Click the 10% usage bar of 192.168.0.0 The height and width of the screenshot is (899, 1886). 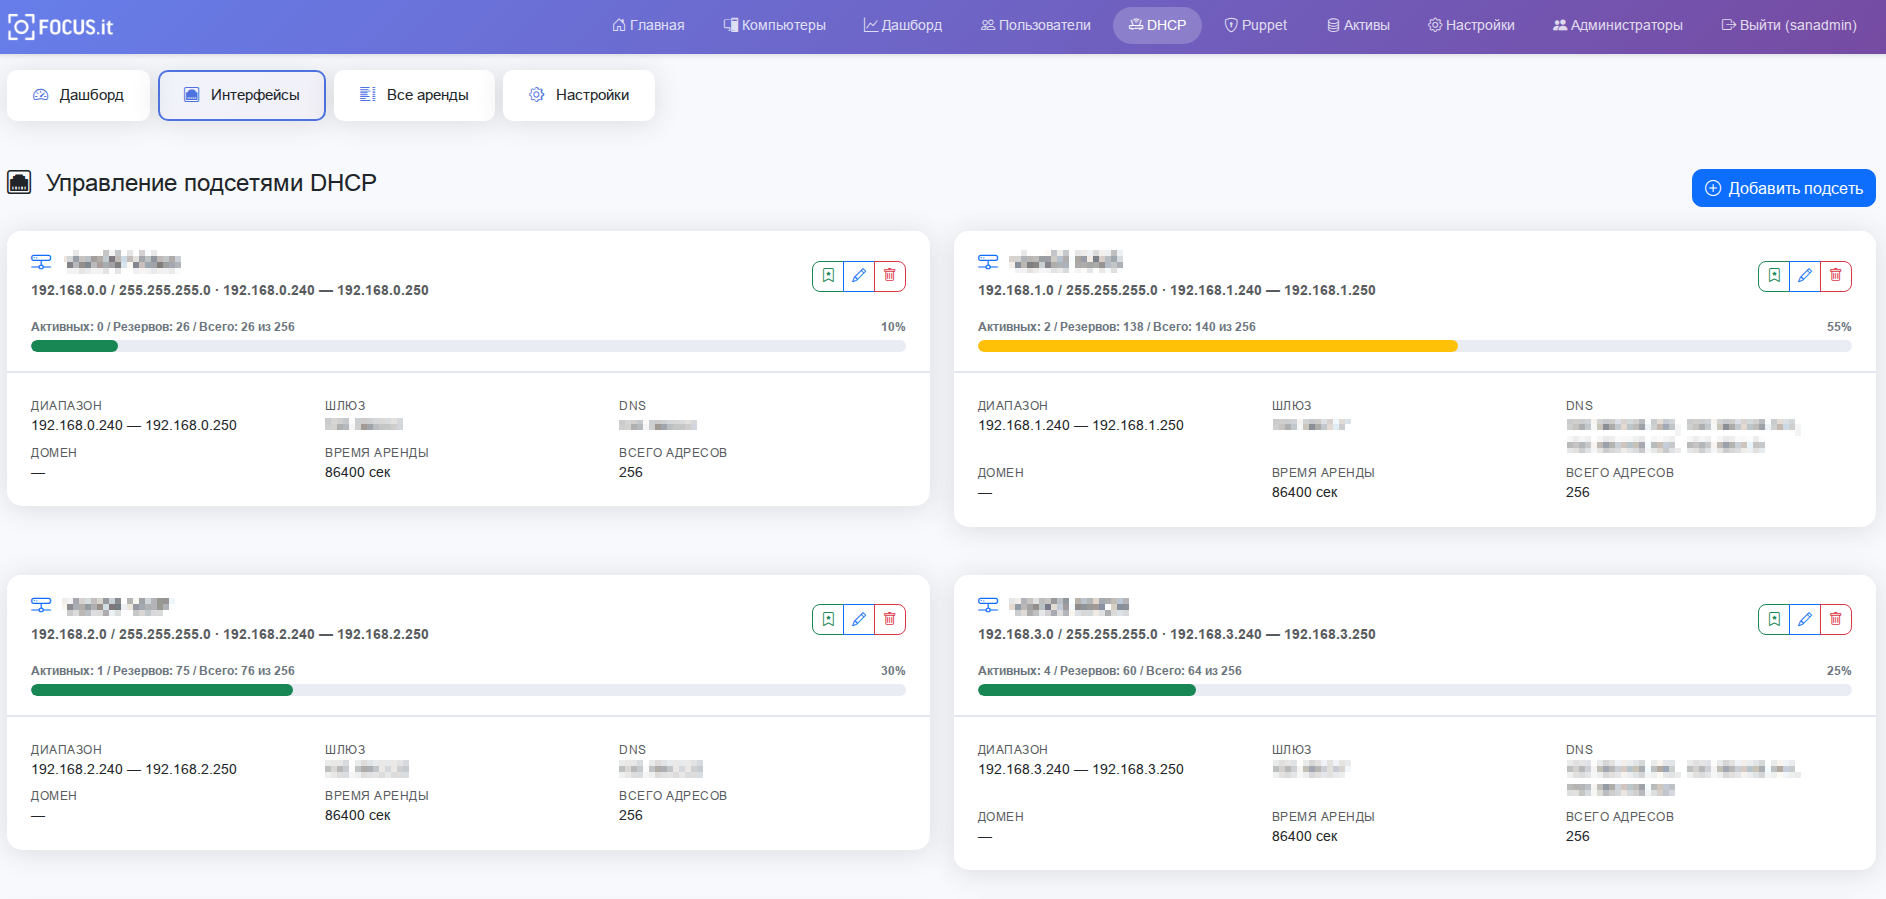pos(468,346)
